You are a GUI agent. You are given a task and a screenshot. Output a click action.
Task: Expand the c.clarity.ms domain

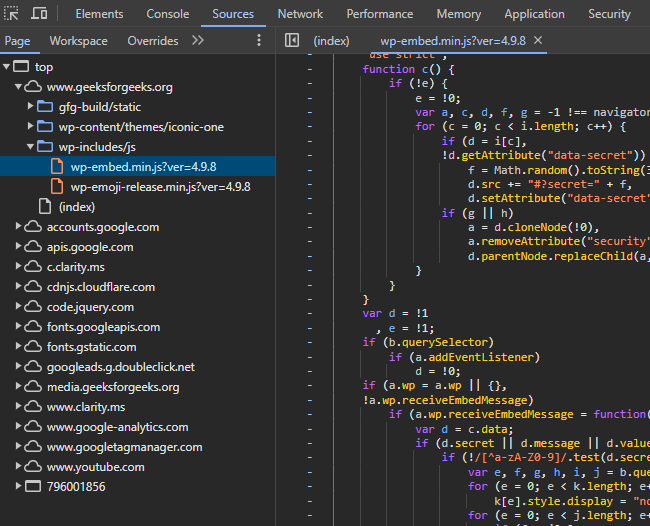(x=18, y=266)
